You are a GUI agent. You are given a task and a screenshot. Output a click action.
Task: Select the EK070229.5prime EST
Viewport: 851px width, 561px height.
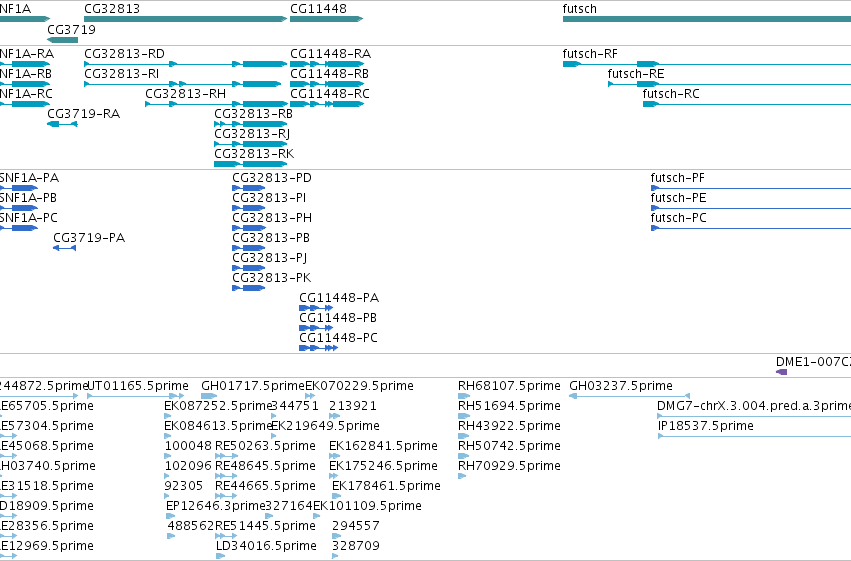click(310, 396)
